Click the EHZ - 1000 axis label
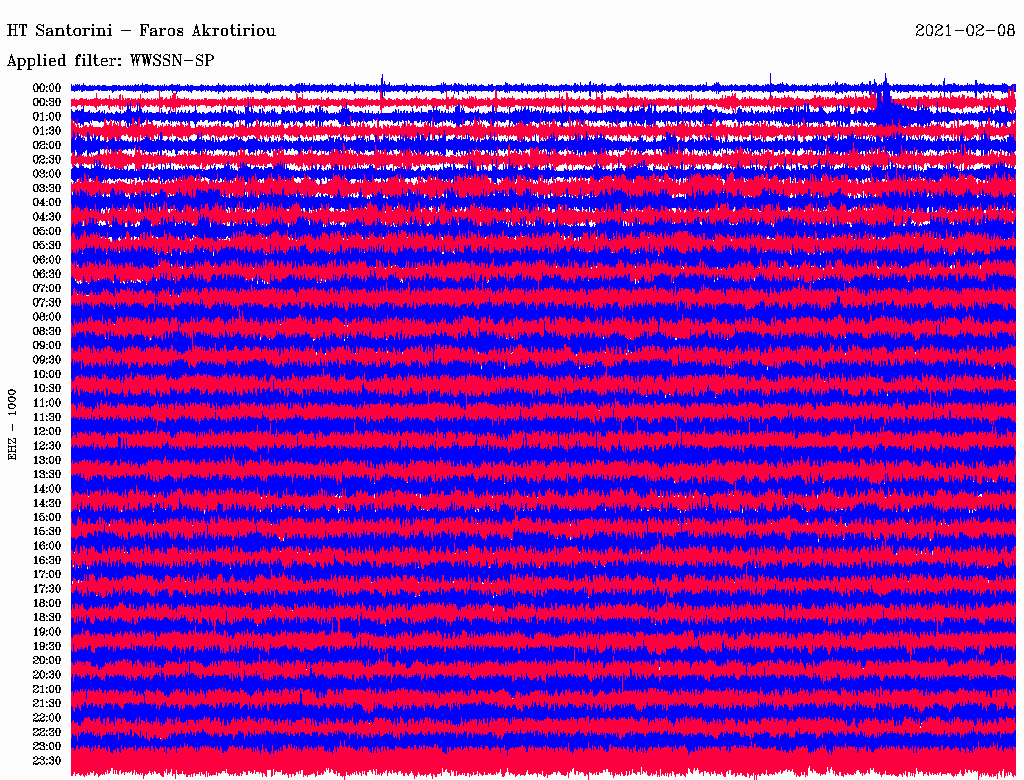1024x780 pixels. (x=13, y=424)
